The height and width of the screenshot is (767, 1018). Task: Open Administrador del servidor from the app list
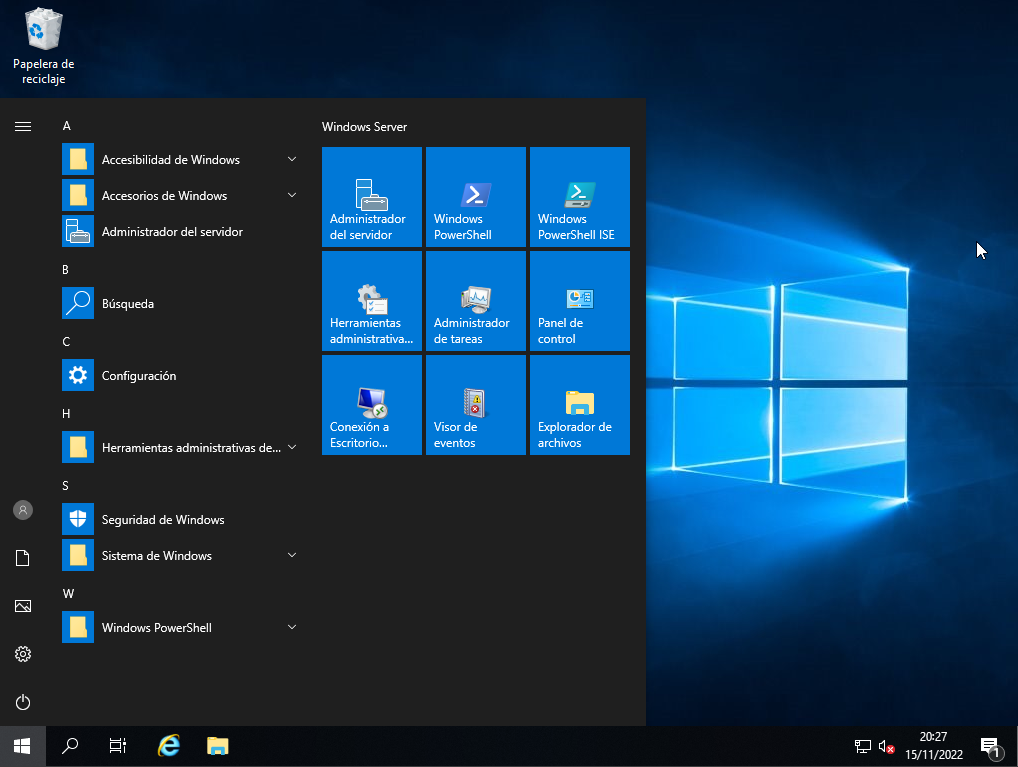[x=180, y=231]
